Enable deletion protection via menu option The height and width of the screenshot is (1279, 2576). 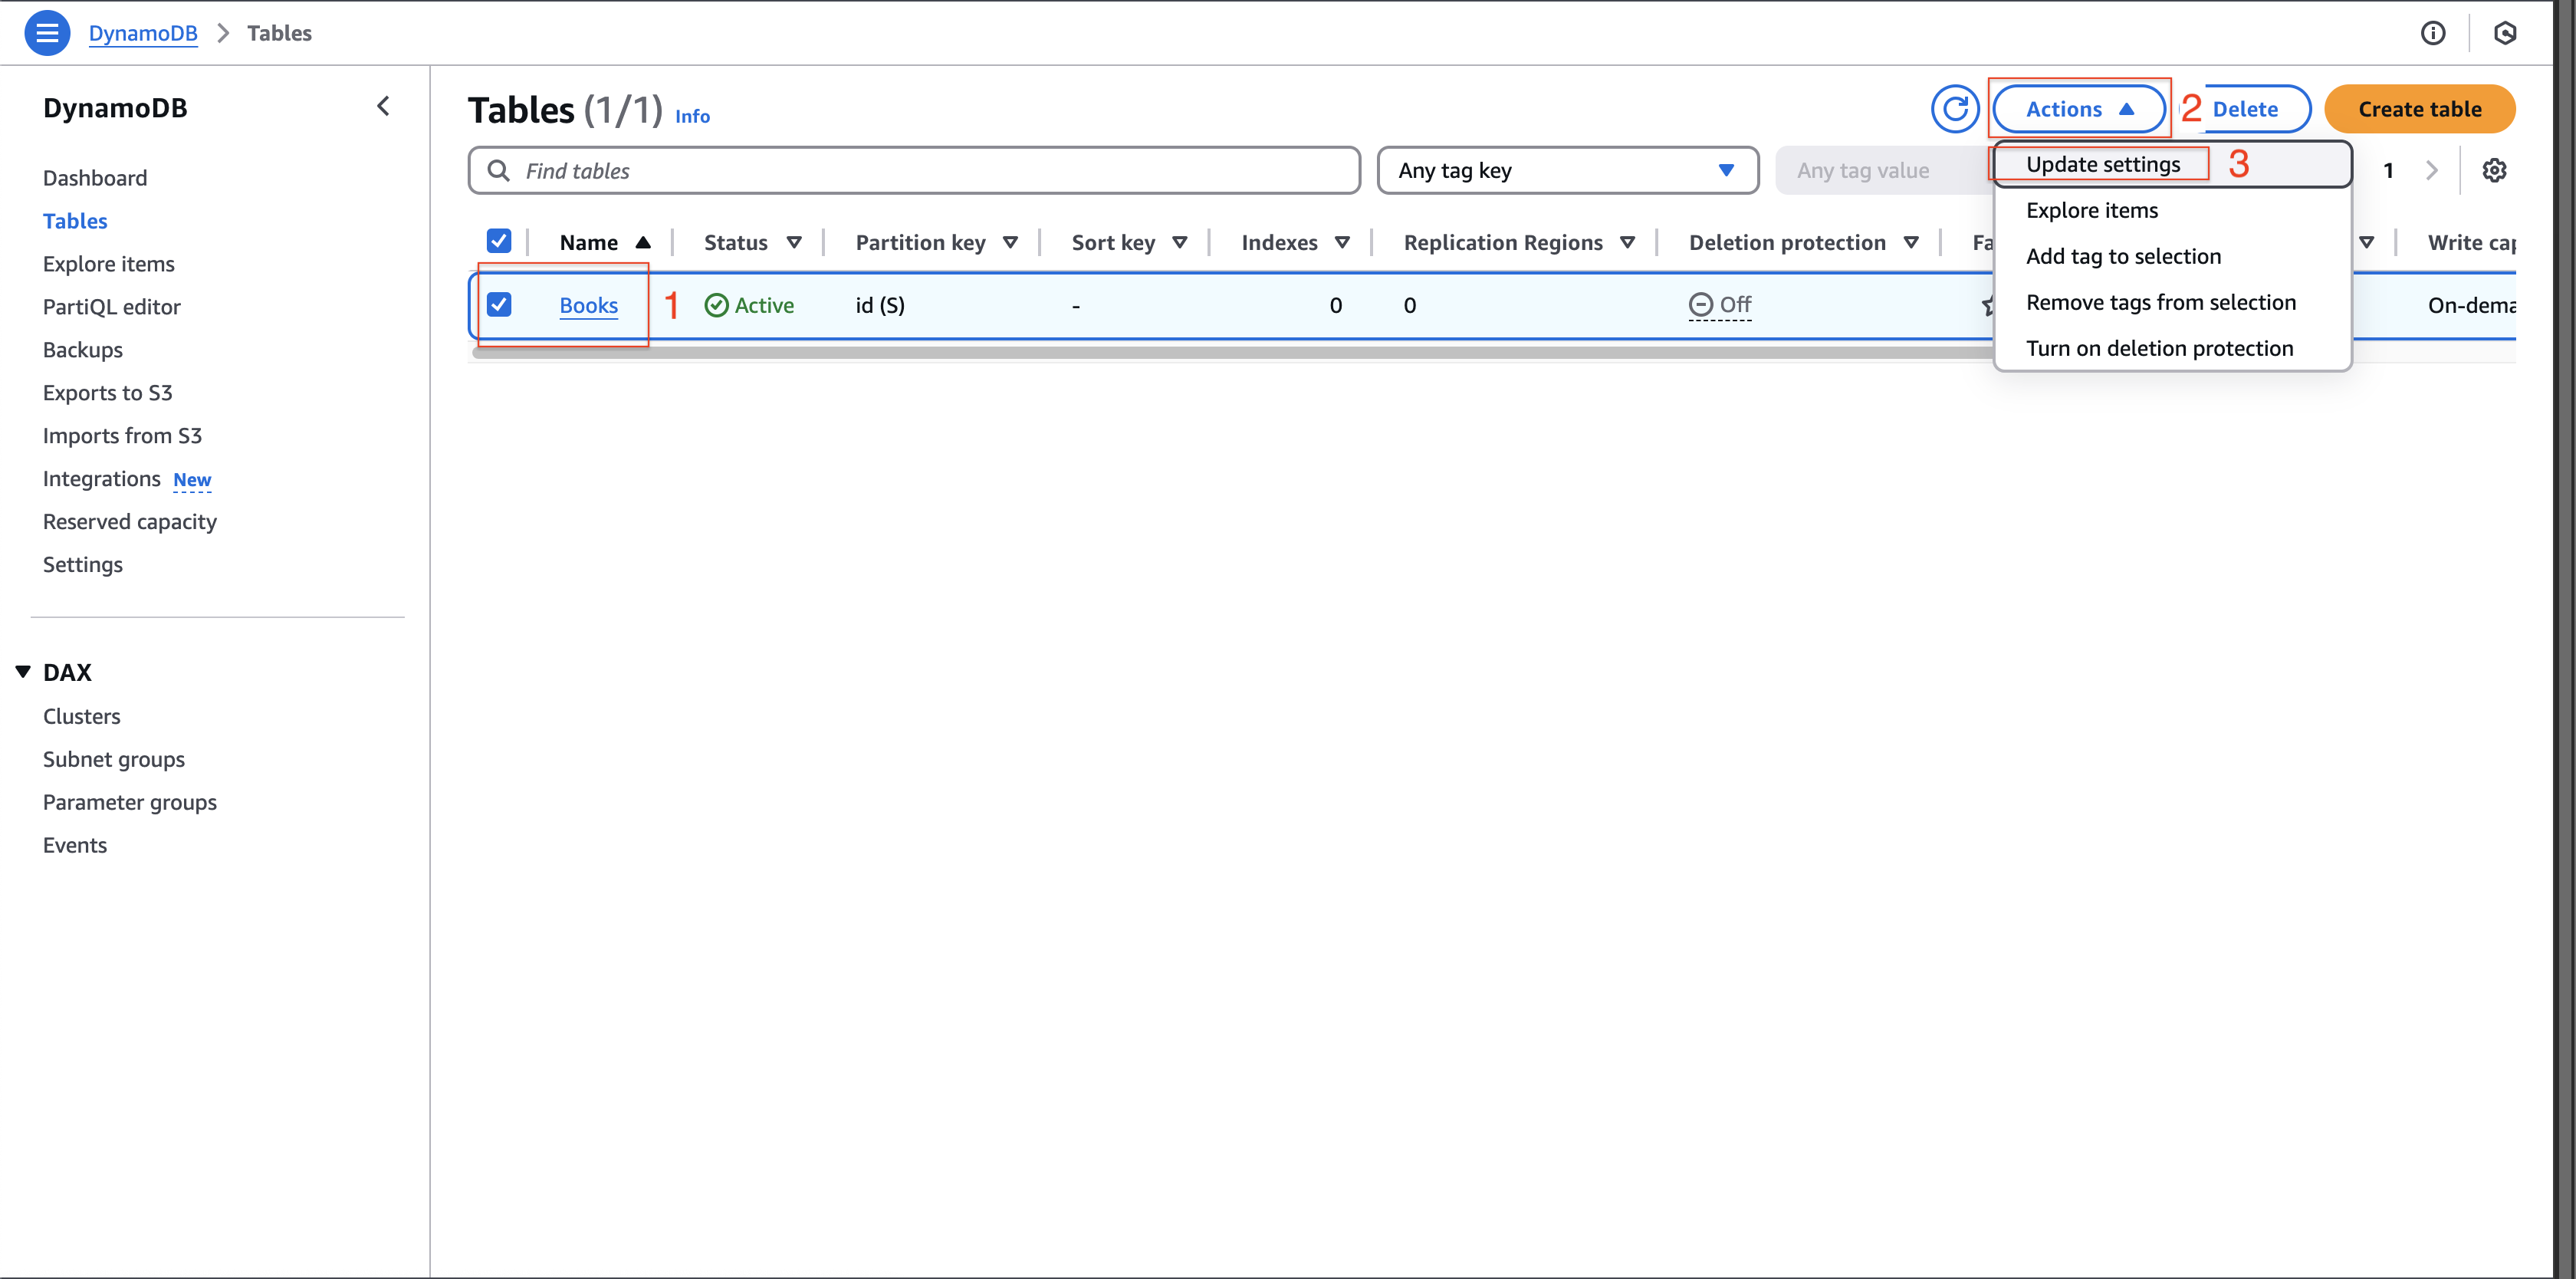click(2159, 347)
